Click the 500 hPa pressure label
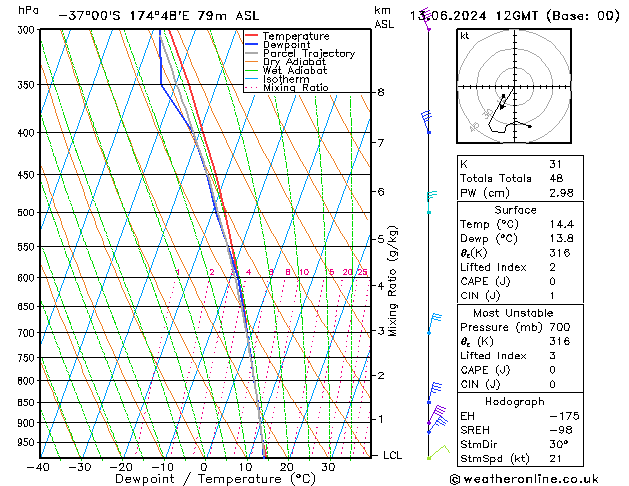Viewport: 629px width, 486px height. coord(28,213)
